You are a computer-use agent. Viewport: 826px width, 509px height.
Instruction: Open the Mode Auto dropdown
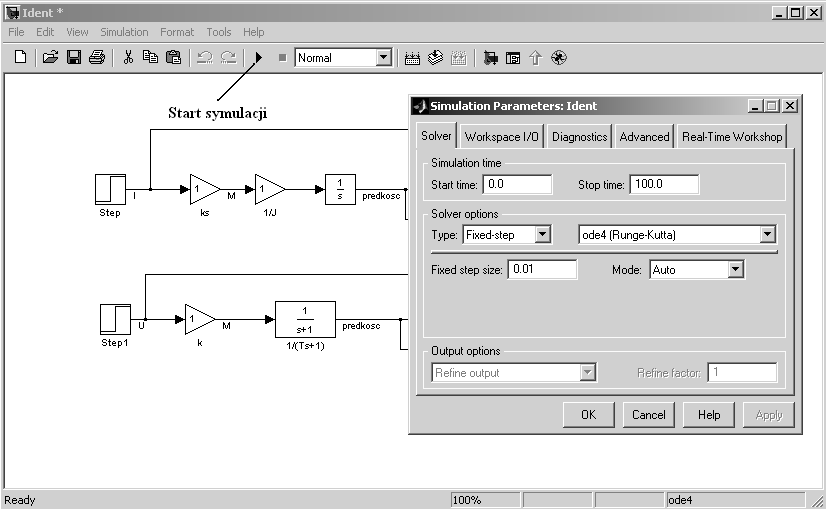pos(735,269)
